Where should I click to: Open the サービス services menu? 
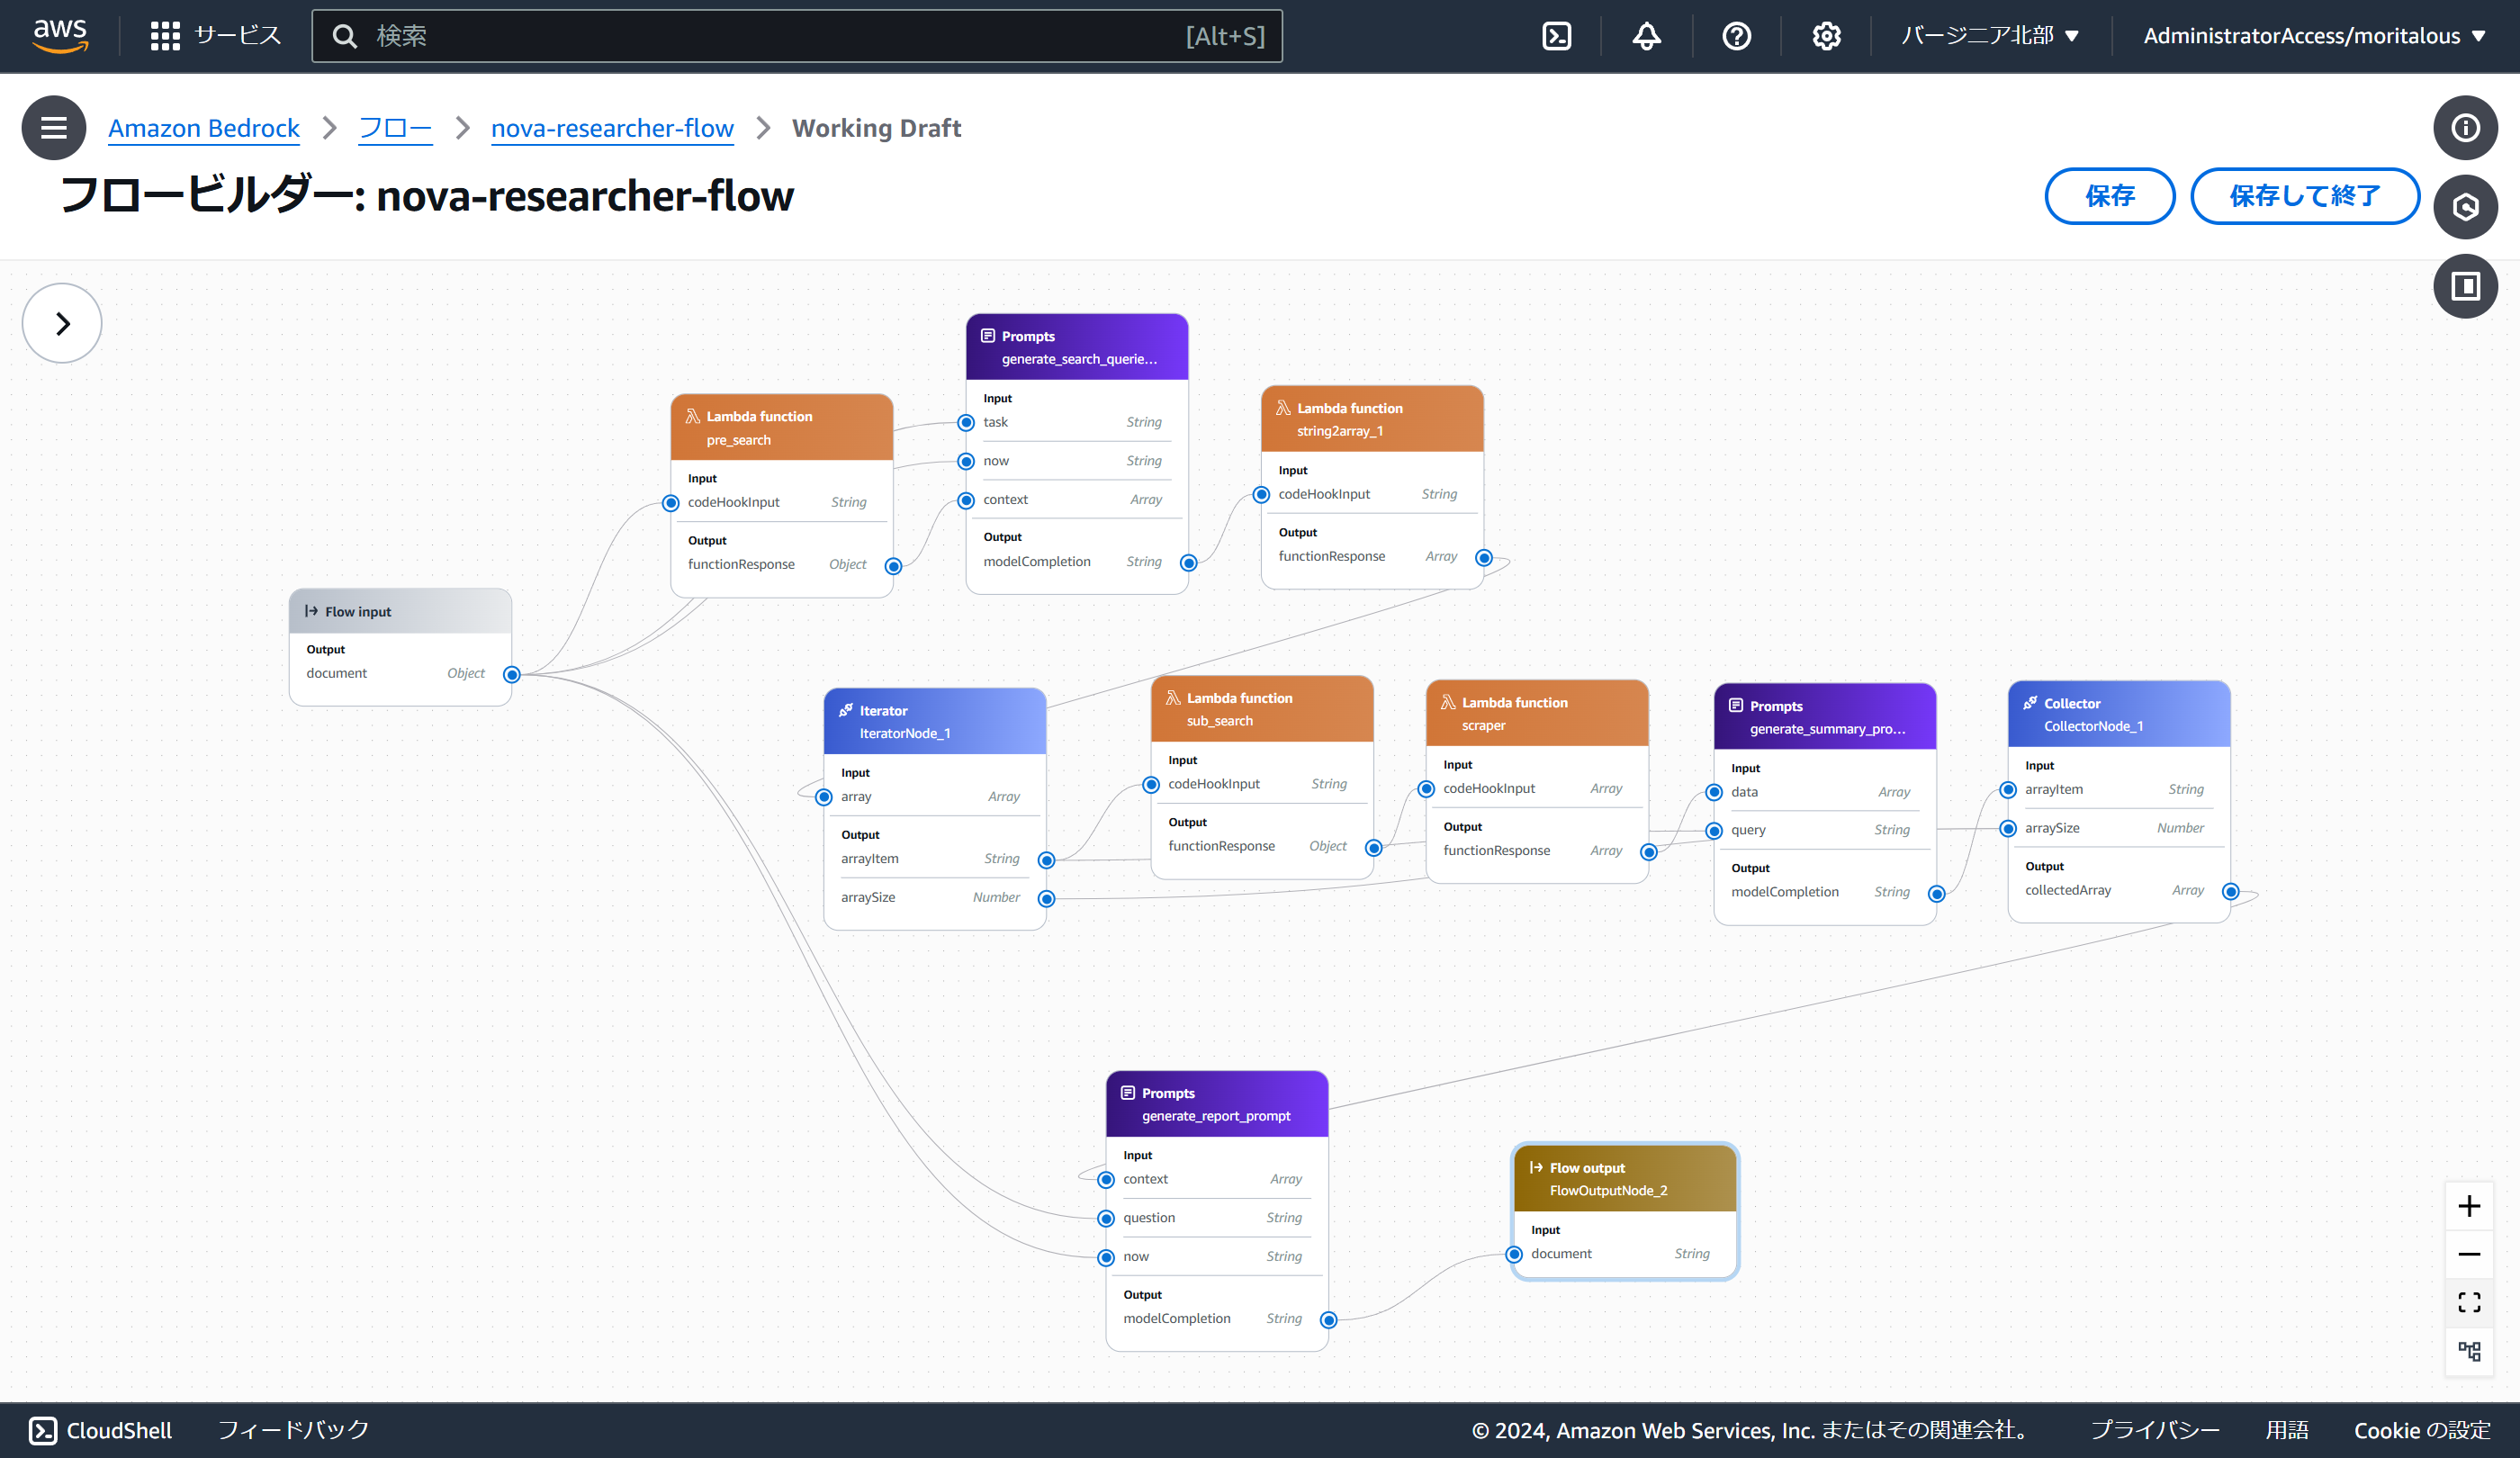click(x=216, y=36)
